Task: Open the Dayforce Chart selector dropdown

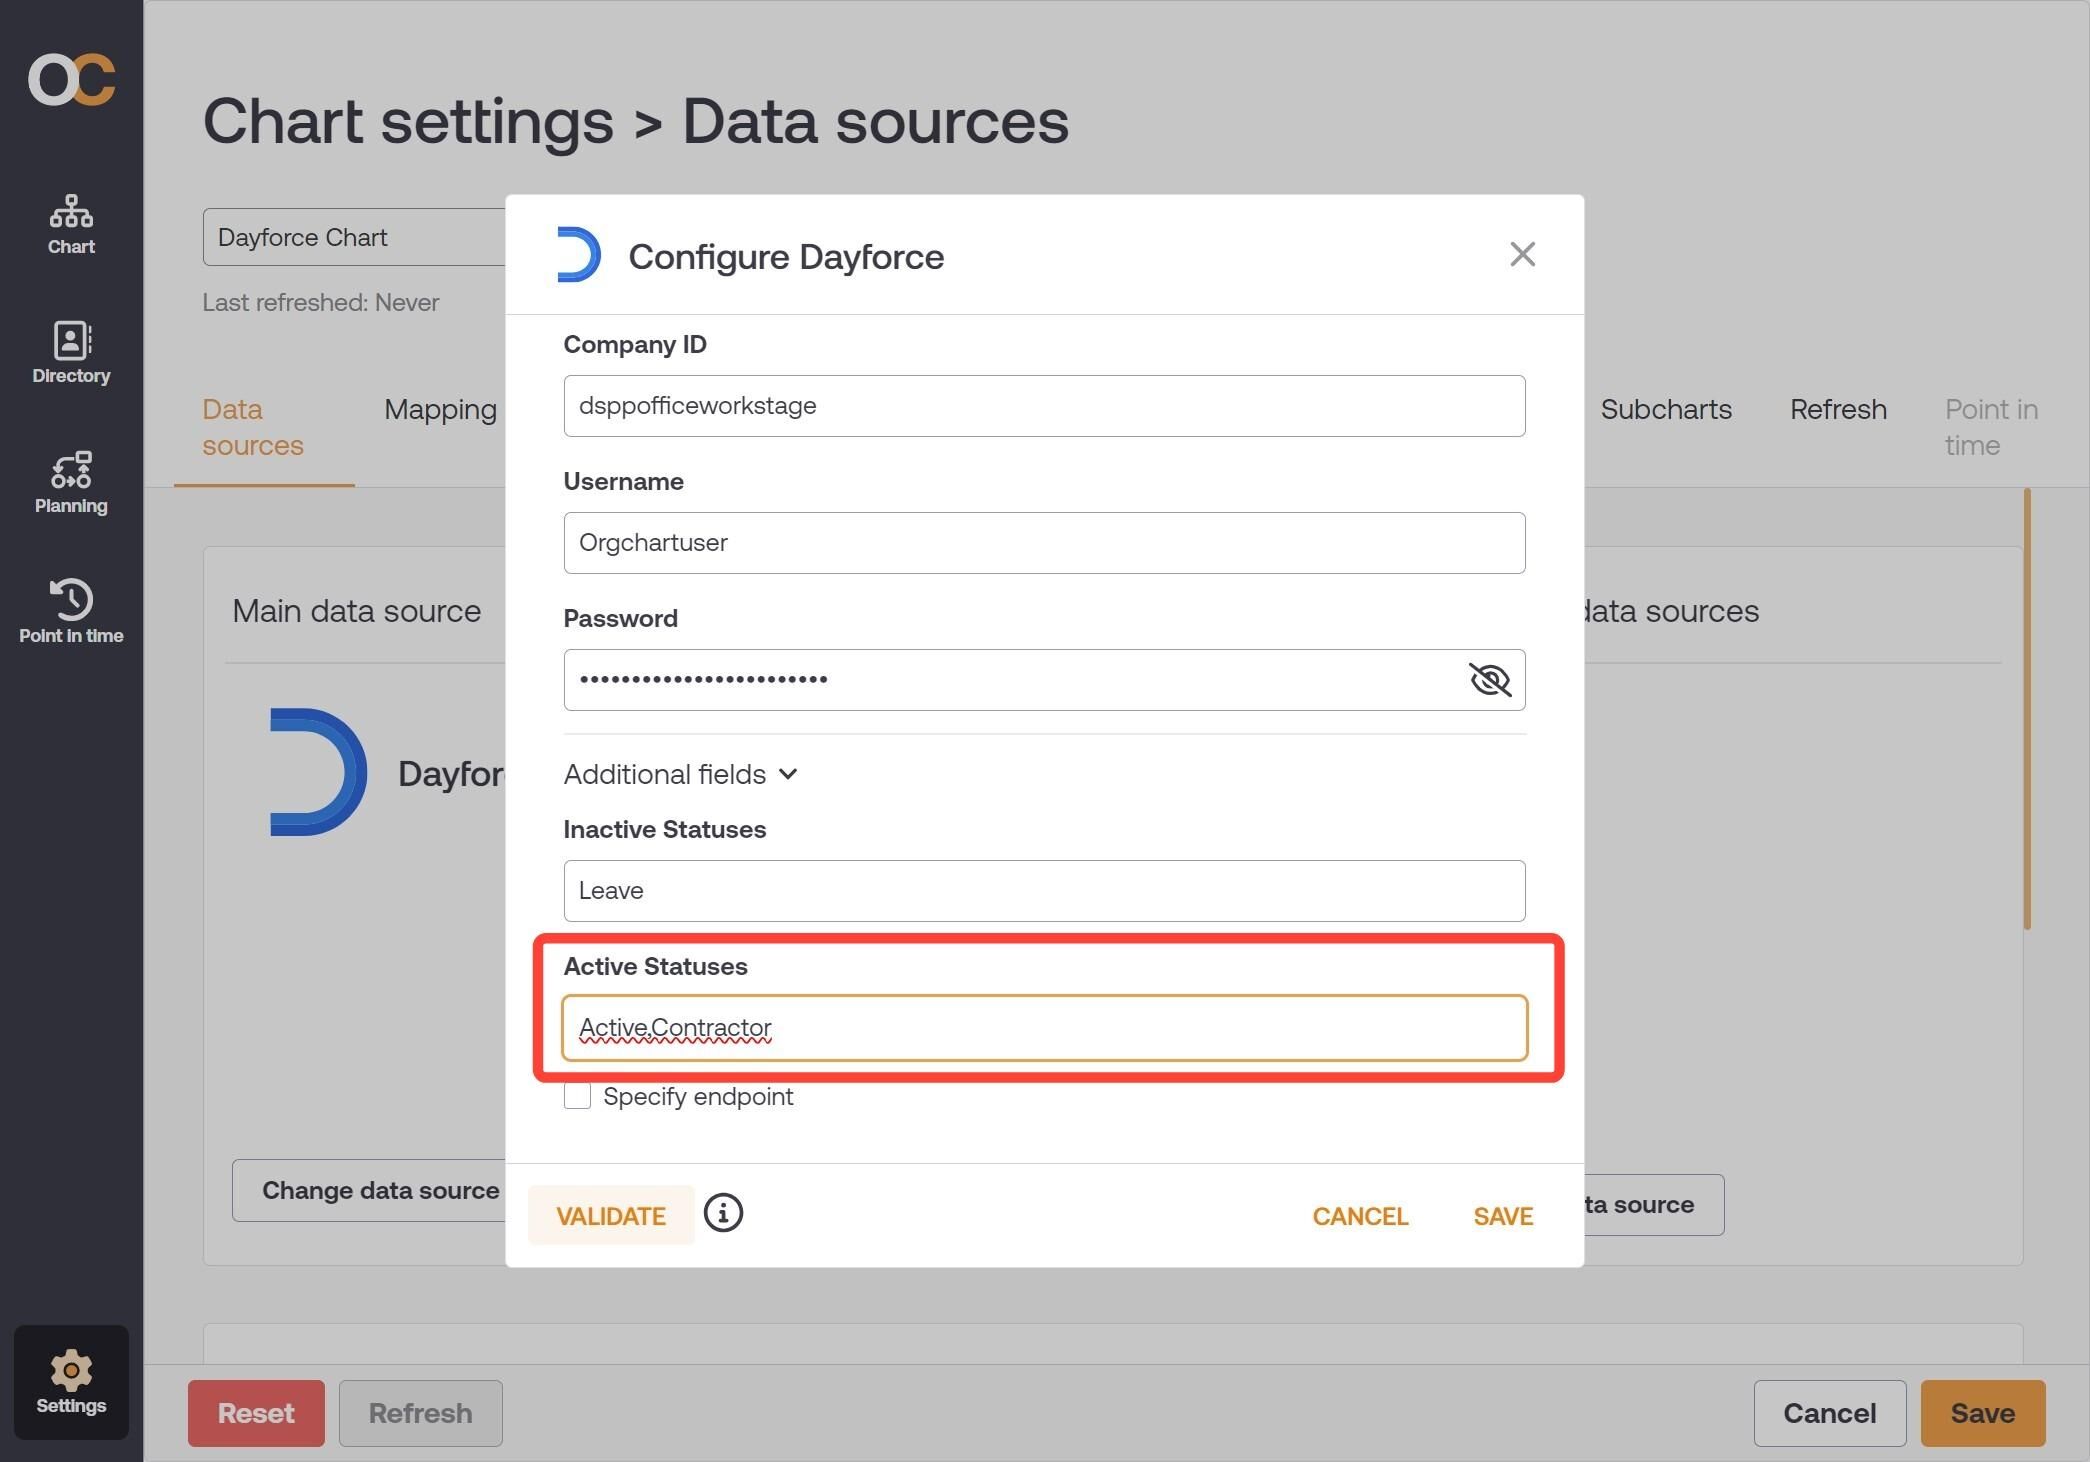Action: 354,237
